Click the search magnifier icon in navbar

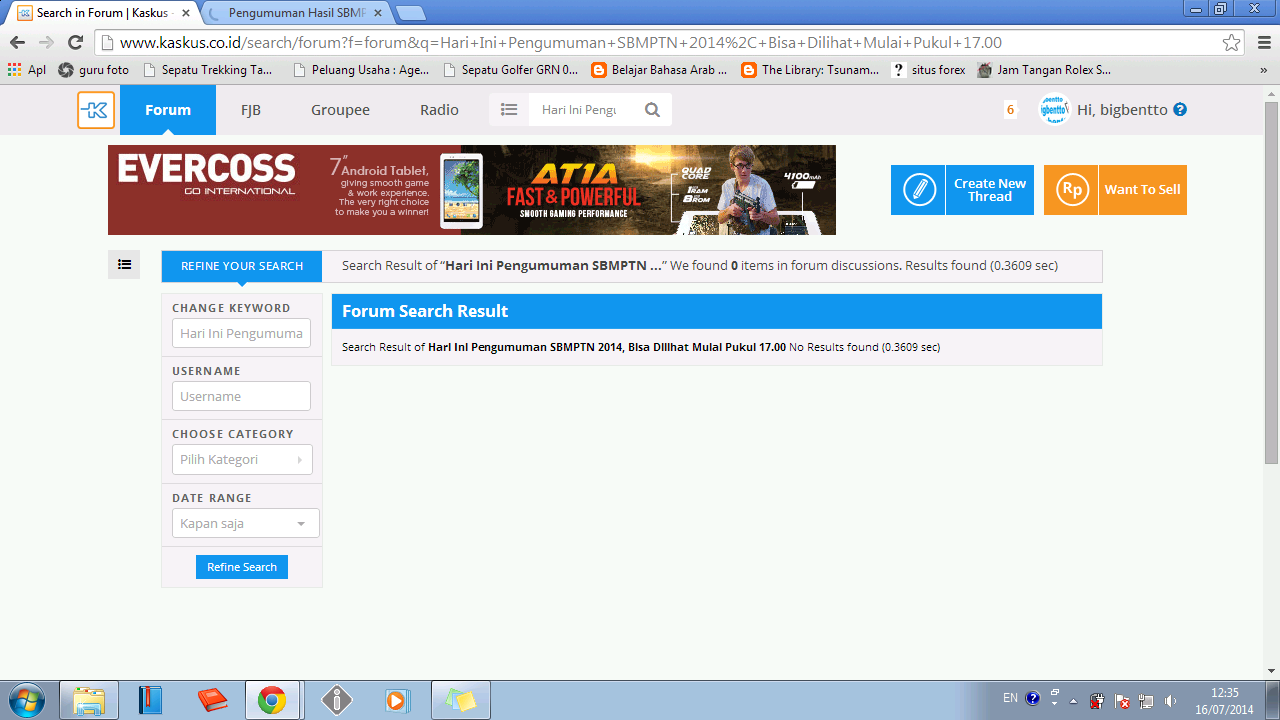point(652,110)
